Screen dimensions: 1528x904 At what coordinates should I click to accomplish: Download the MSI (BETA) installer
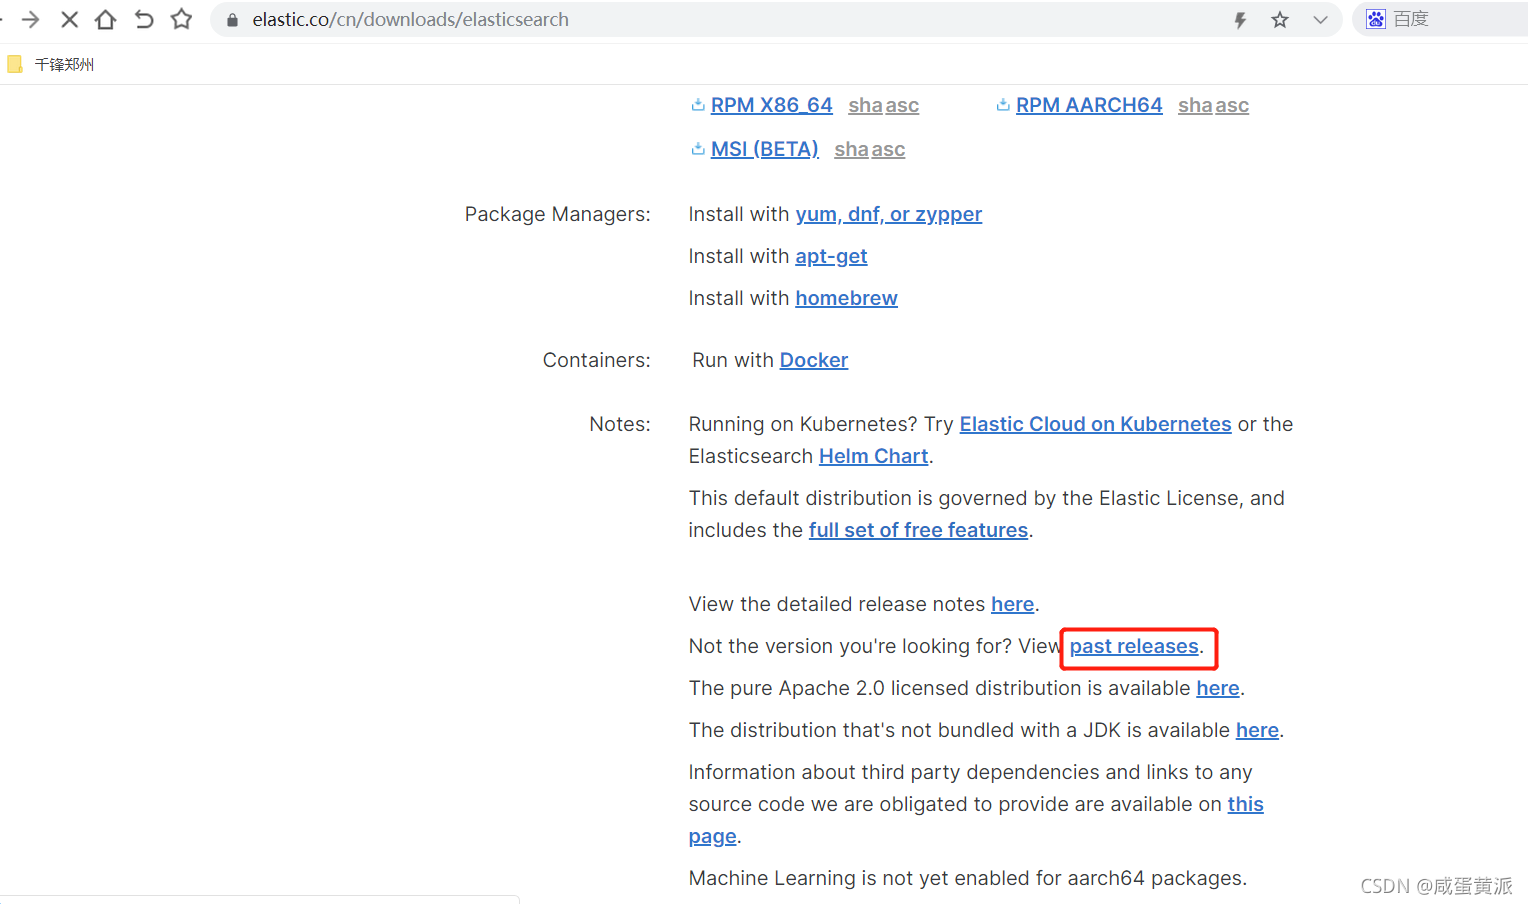(x=764, y=149)
